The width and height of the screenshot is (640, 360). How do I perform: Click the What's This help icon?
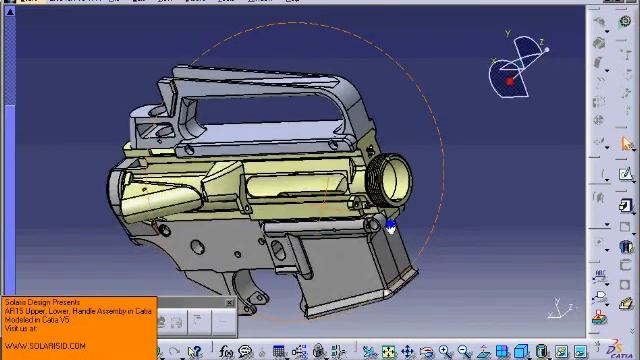point(195,351)
